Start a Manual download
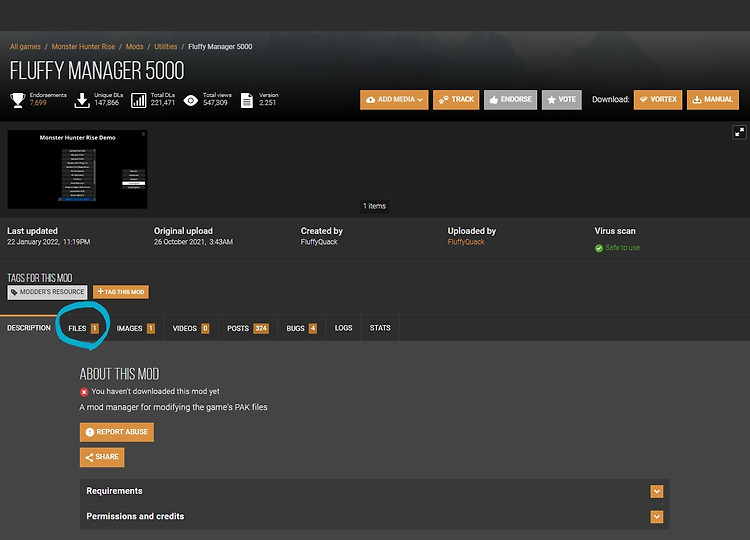The image size is (750, 540). click(x=713, y=99)
